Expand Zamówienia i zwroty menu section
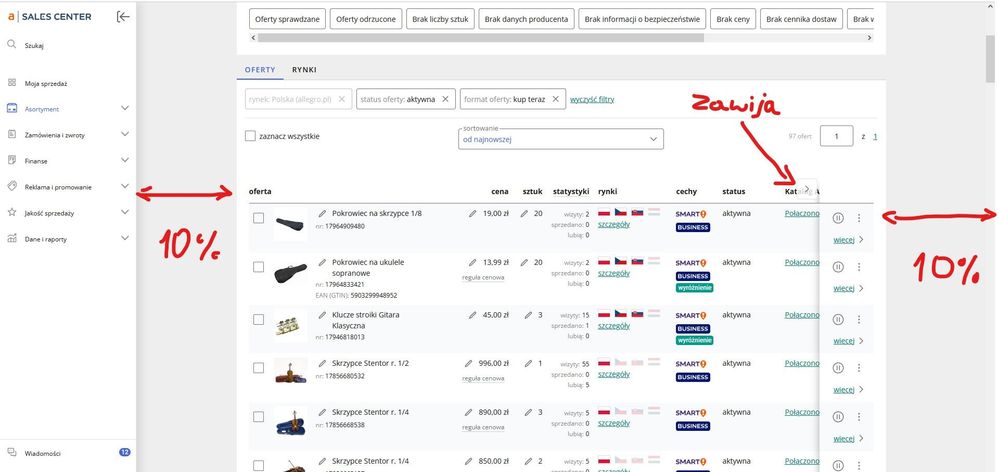 (124, 134)
